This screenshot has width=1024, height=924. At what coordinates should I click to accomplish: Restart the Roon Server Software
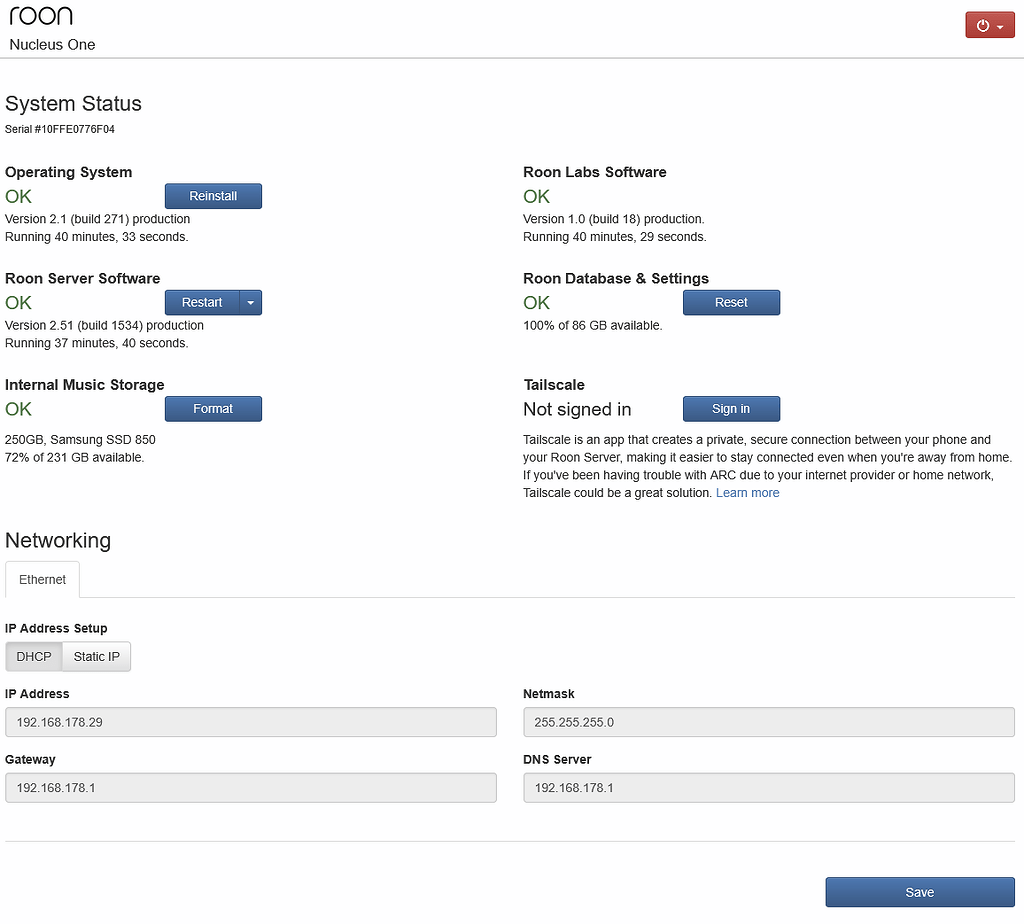click(x=201, y=302)
